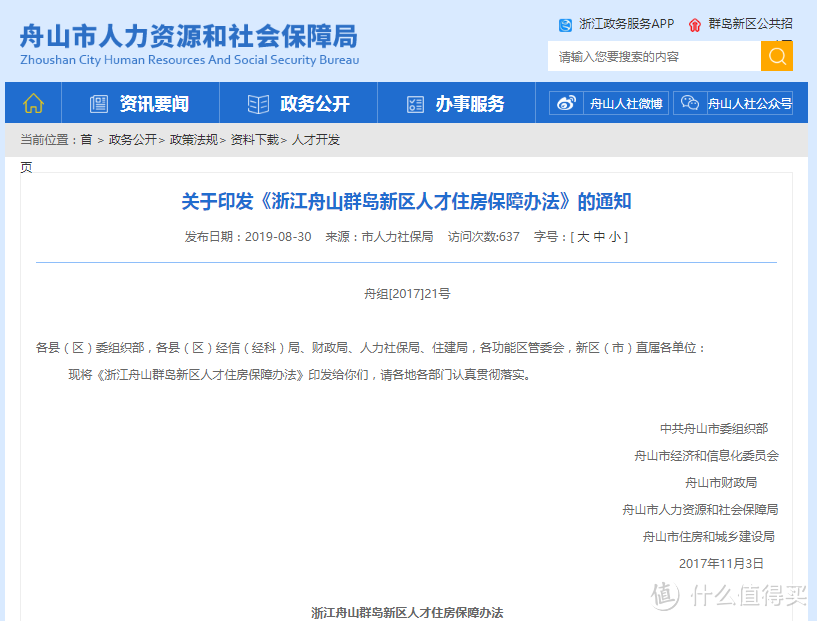
Task: Click signatory 舟山市财政局
Action: click(721, 483)
